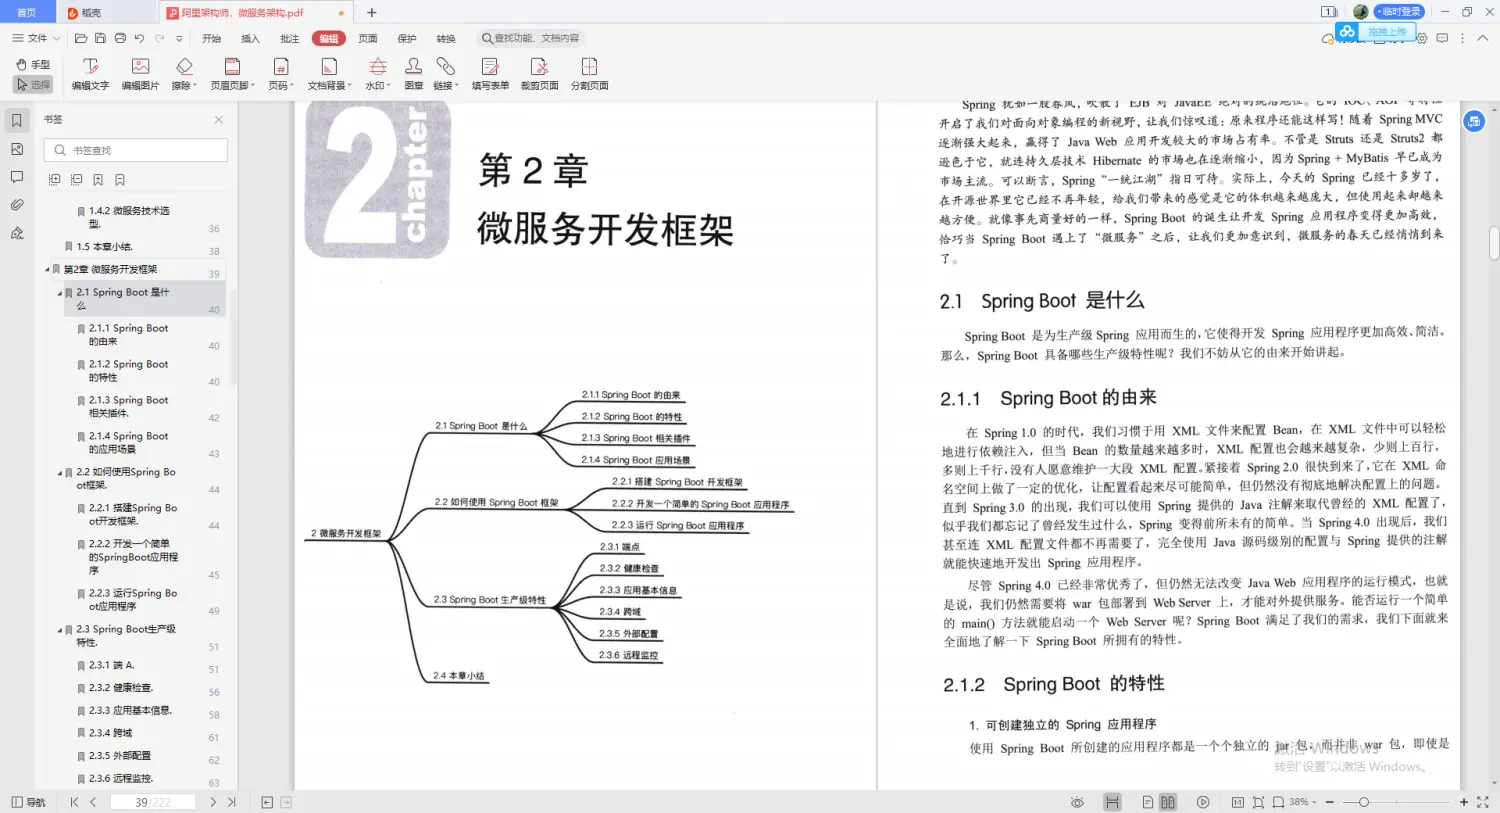Image resolution: width=1500 pixels, height=813 pixels.
Task: Undo the last action
Action: click(x=139, y=38)
